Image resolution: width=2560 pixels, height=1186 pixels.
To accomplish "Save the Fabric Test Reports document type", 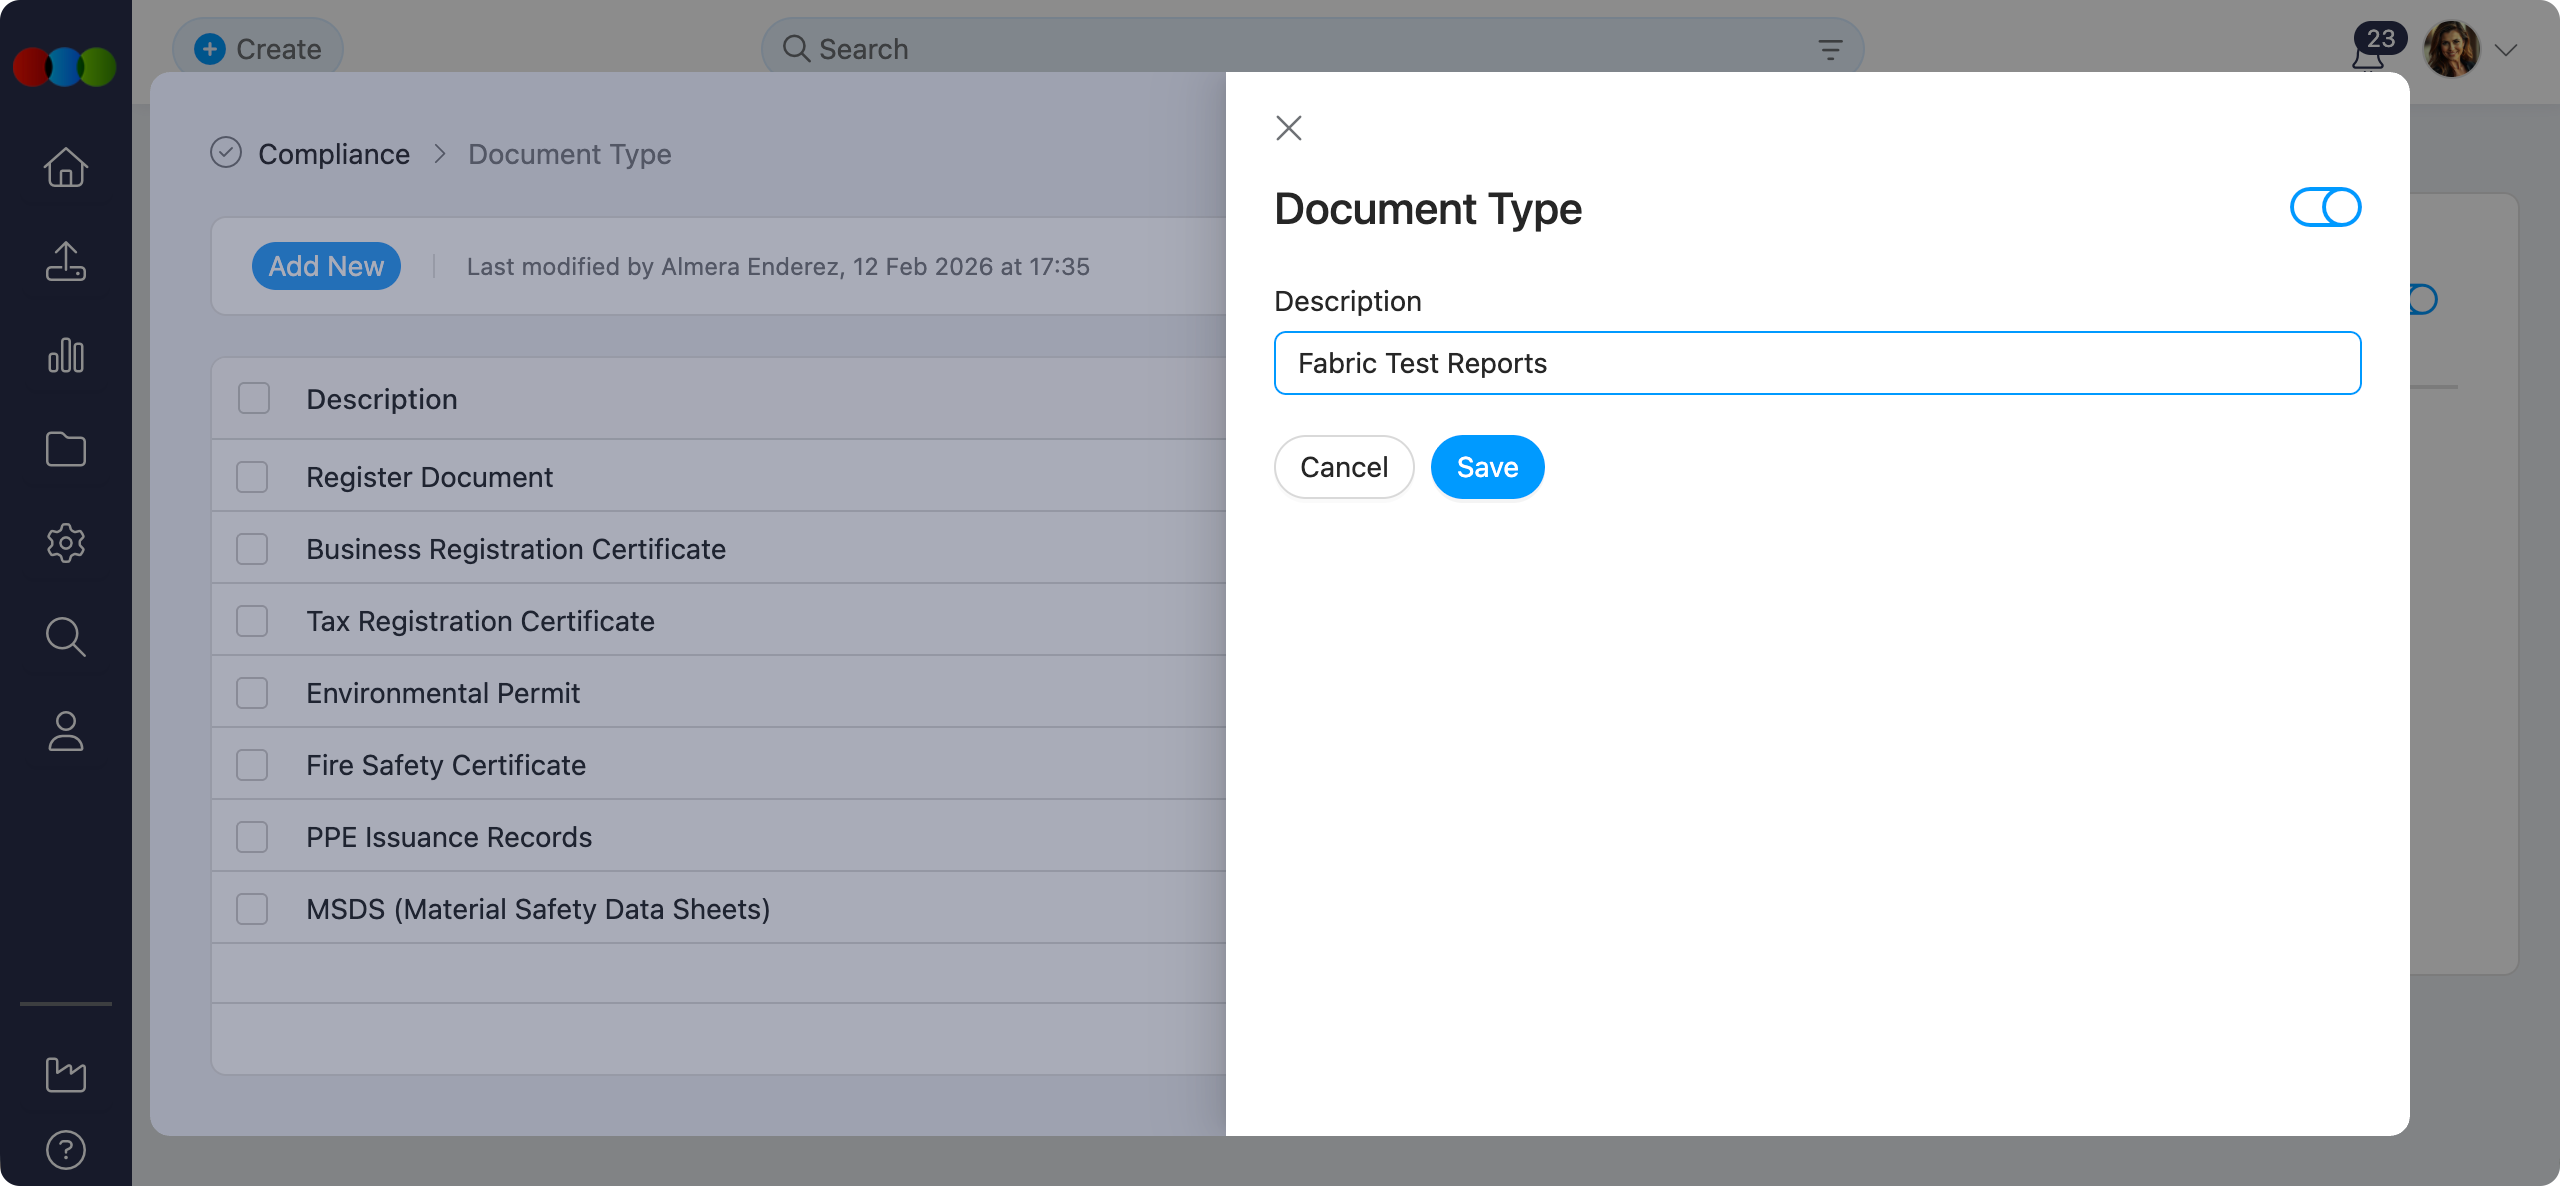I will [1487, 467].
